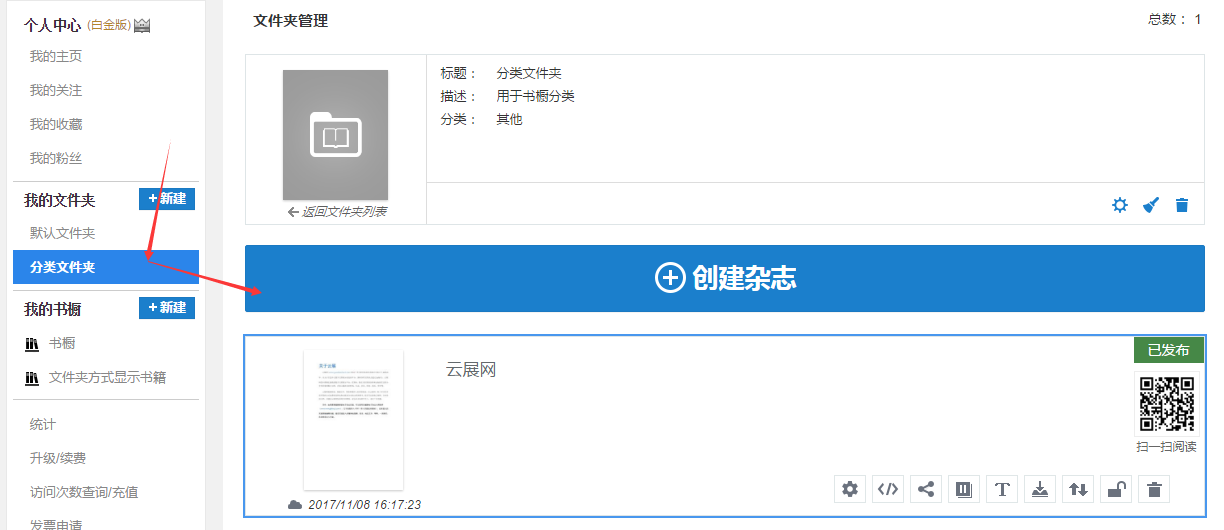Click the text T icon
The image size is (1224, 530).
pyautogui.click(x=1002, y=489)
